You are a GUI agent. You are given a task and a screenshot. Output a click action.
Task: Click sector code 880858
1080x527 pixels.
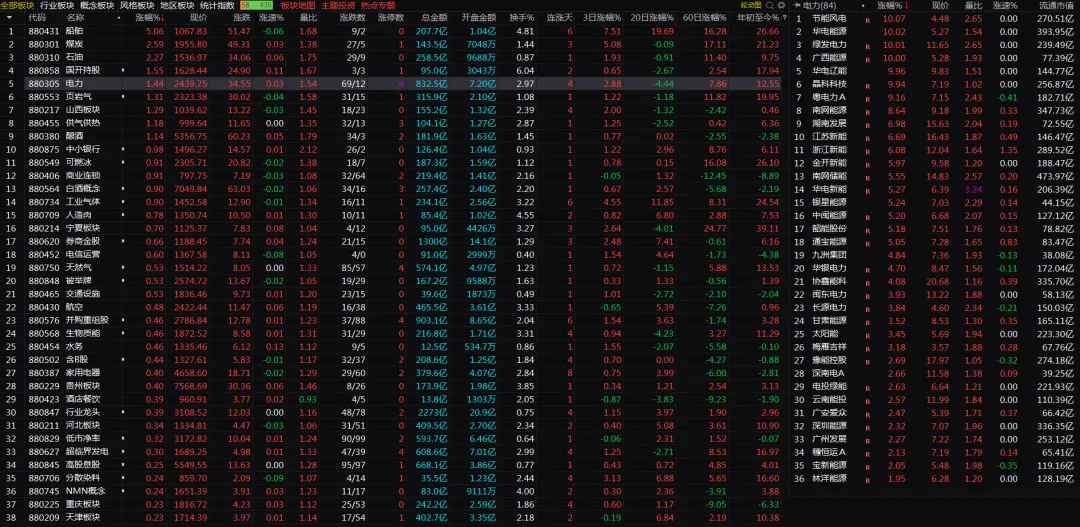tap(44, 70)
